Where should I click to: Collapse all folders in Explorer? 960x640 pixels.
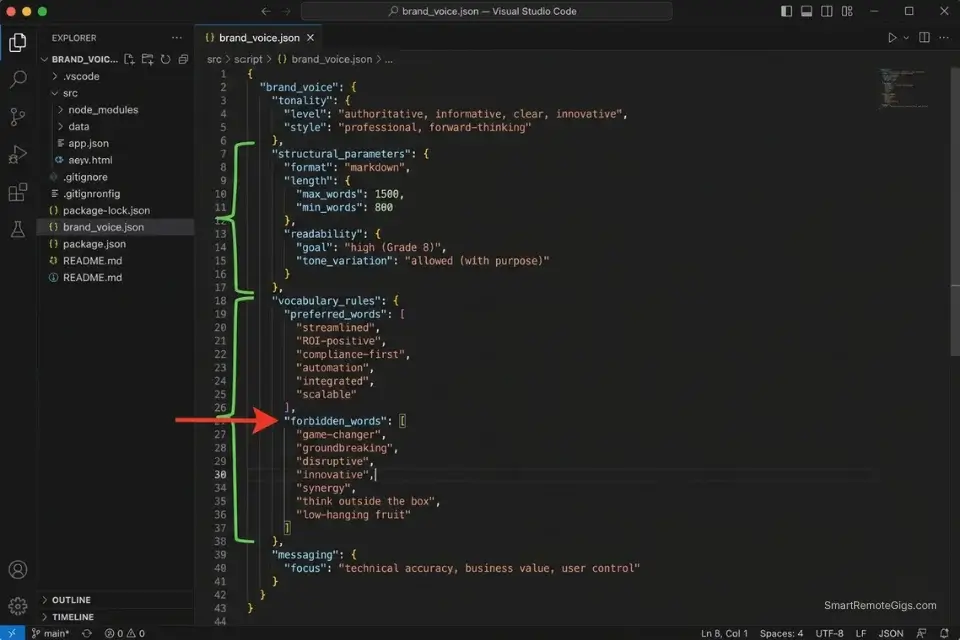click(183, 59)
